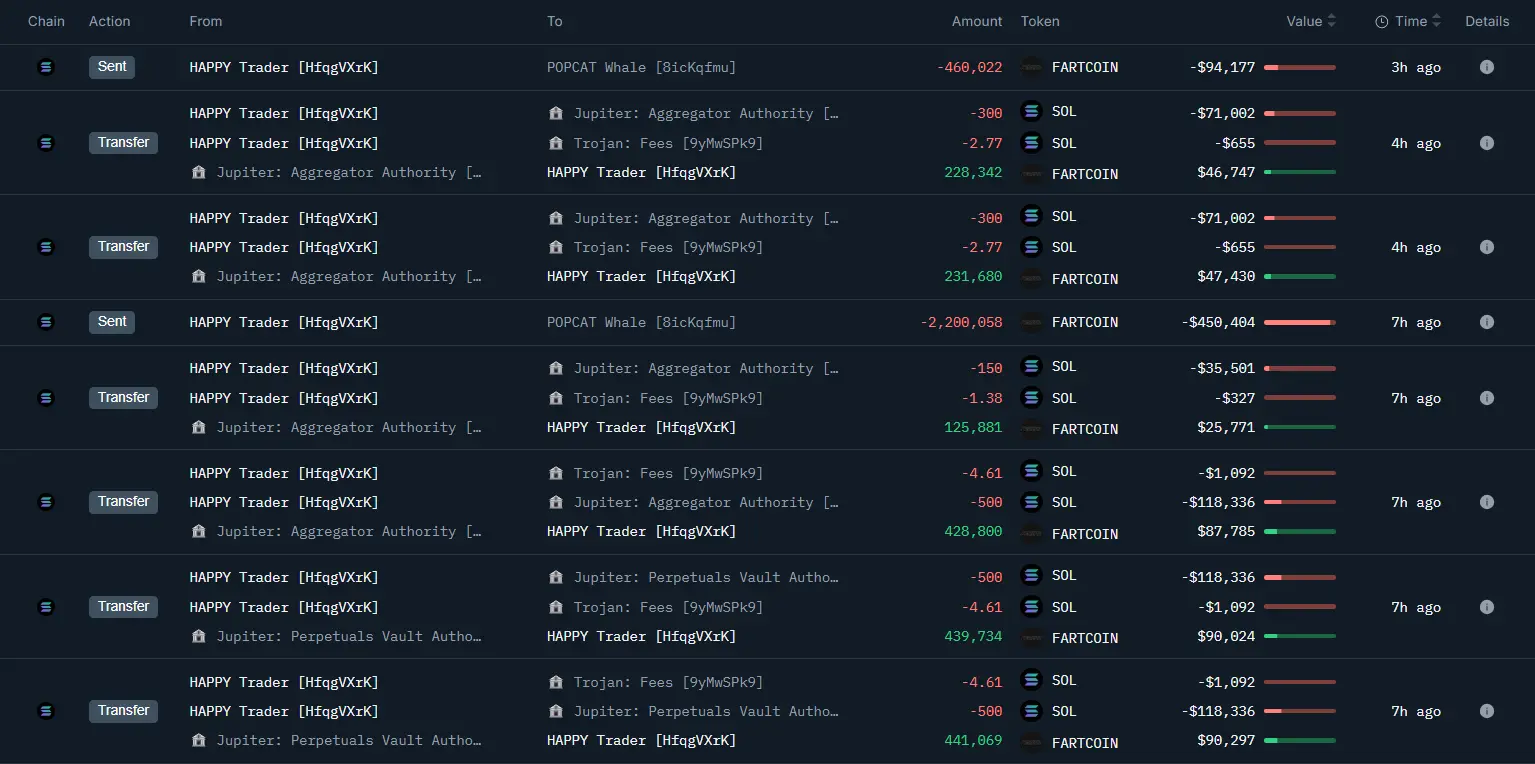Image resolution: width=1535 pixels, height=764 pixels.
Task: Click info icon for the -2,200,058 FARTCOIN transaction
Action: coord(1486,322)
